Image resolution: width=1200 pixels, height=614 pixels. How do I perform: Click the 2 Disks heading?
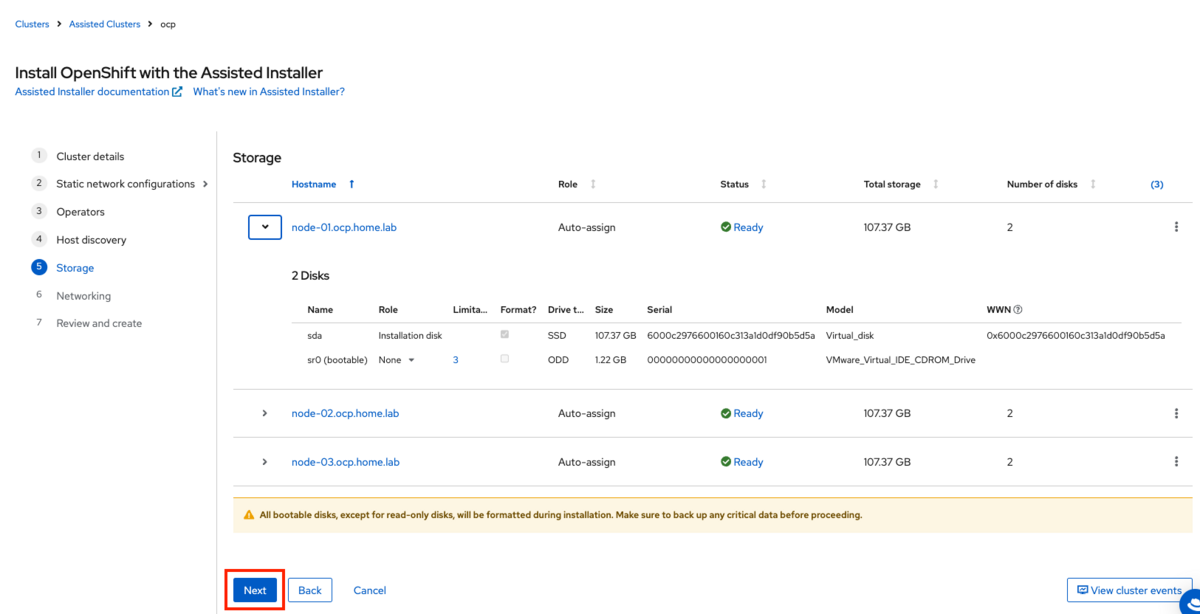pos(310,275)
